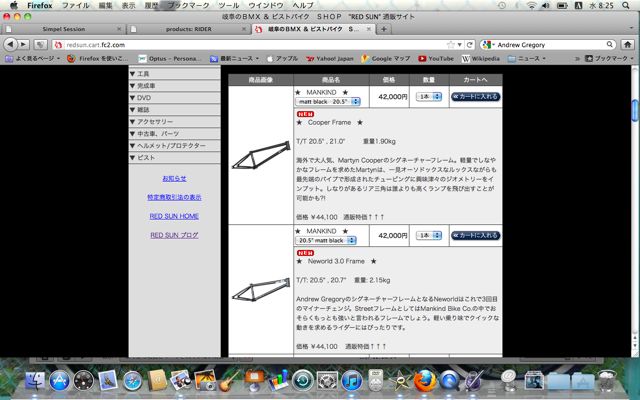Open Keynote podium icon in the Dock
The image size is (640, 400).
[x=254, y=380]
